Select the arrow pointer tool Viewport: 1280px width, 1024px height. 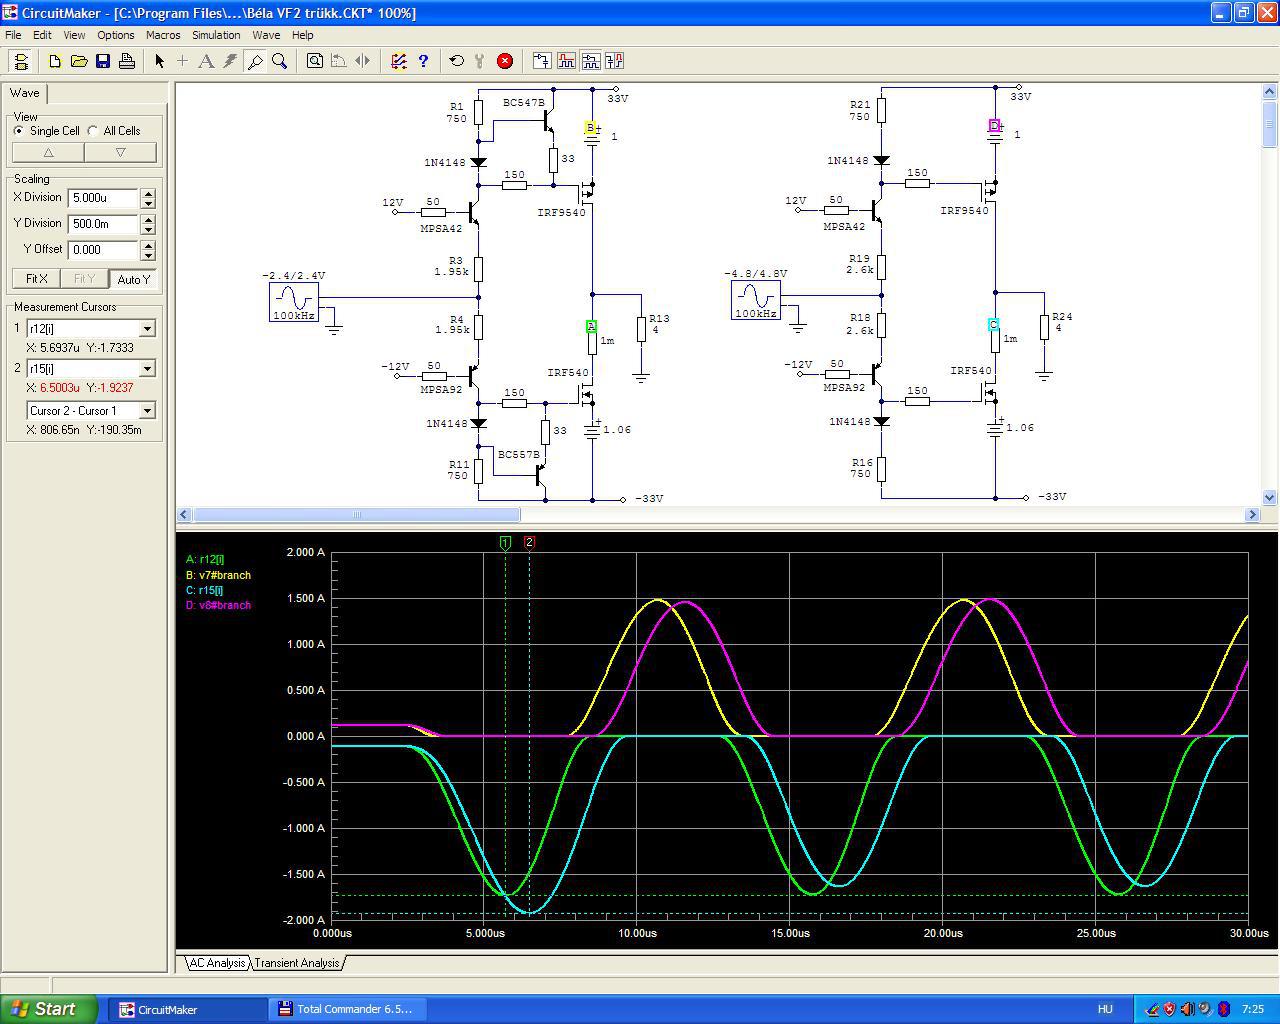coord(159,61)
